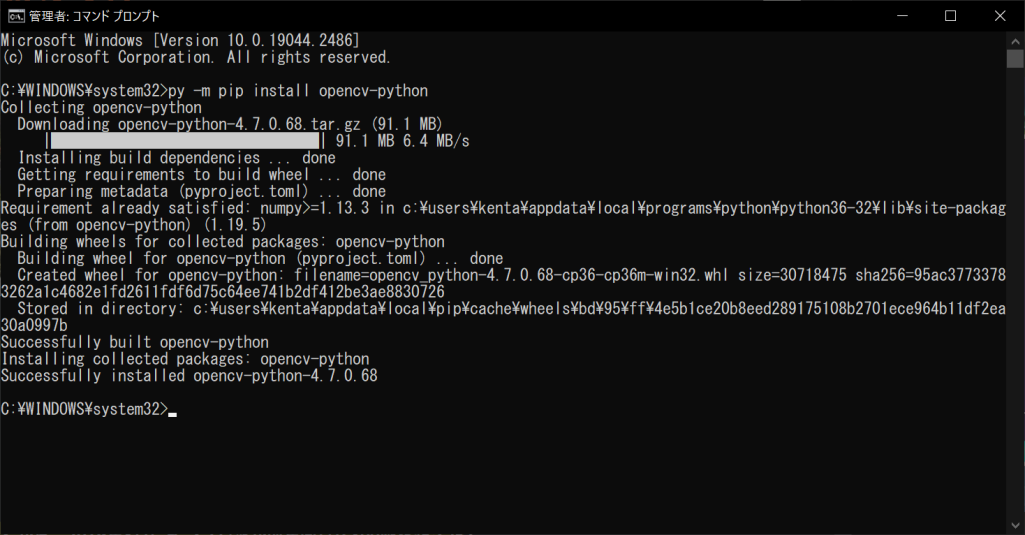This screenshot has width=1025, height=535.
Task: Click the 'Microsoft Windows [Version 10.0.19044.2486]' line
Action: [180, 41]
